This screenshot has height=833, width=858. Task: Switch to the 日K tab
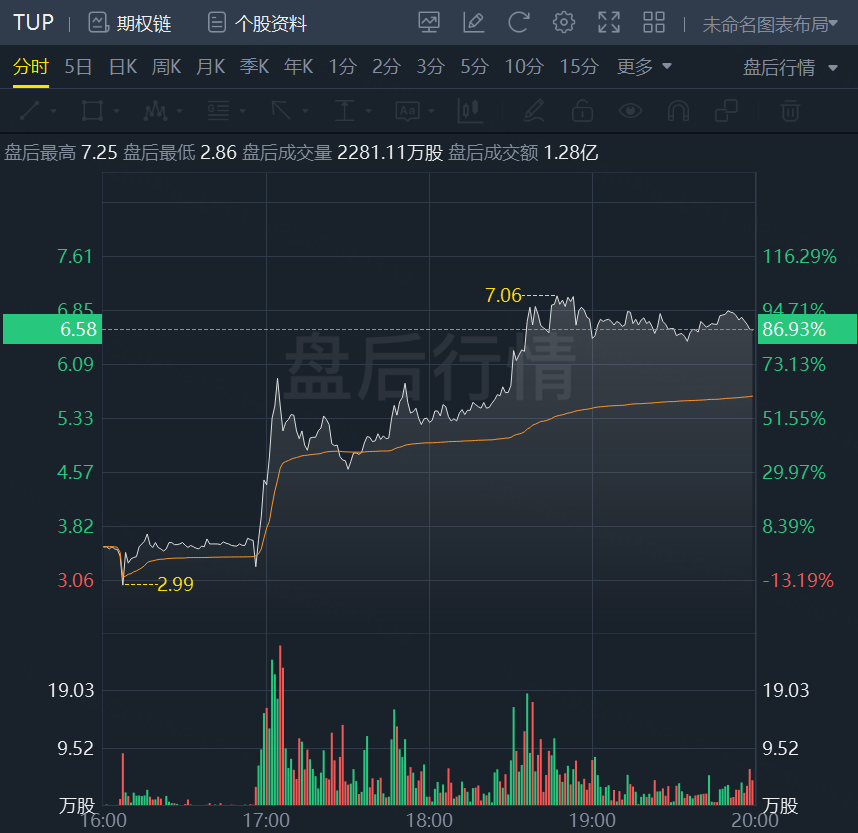123,67
